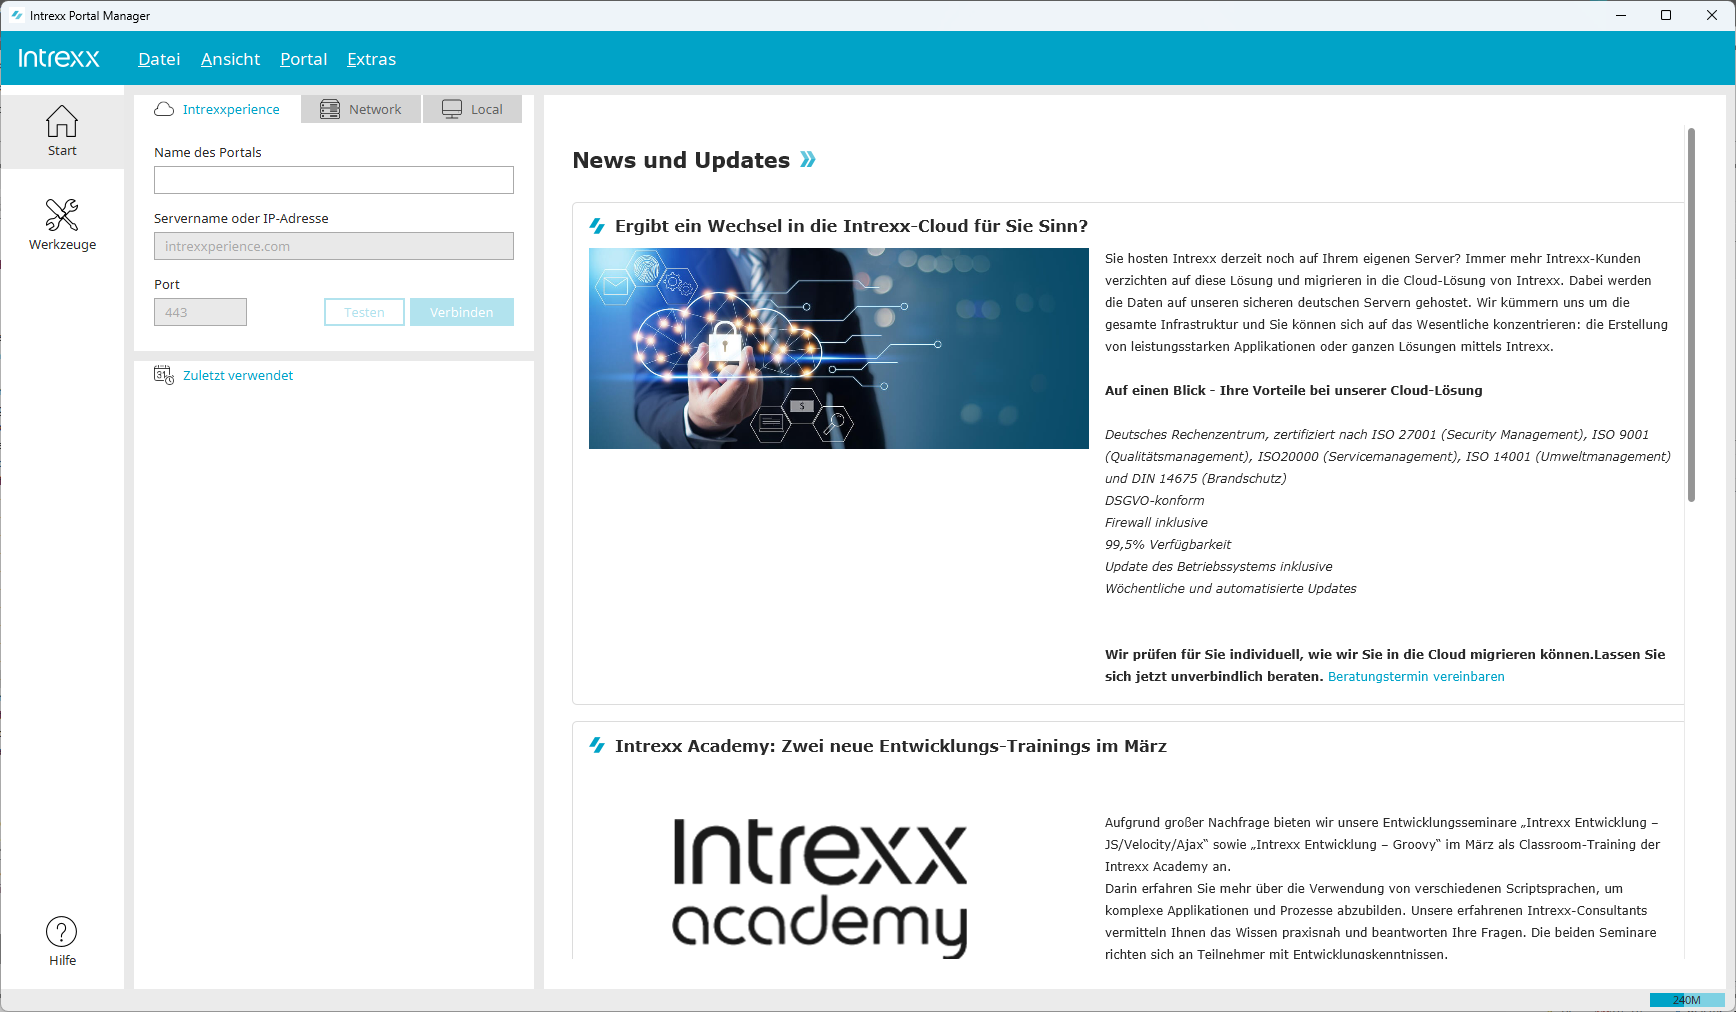Image resolution: width=1736 pixels, height=1012 pixels.
Task: Maximize the Portal Manager window
Action: pyautogui.click(x=1666, y=15)
